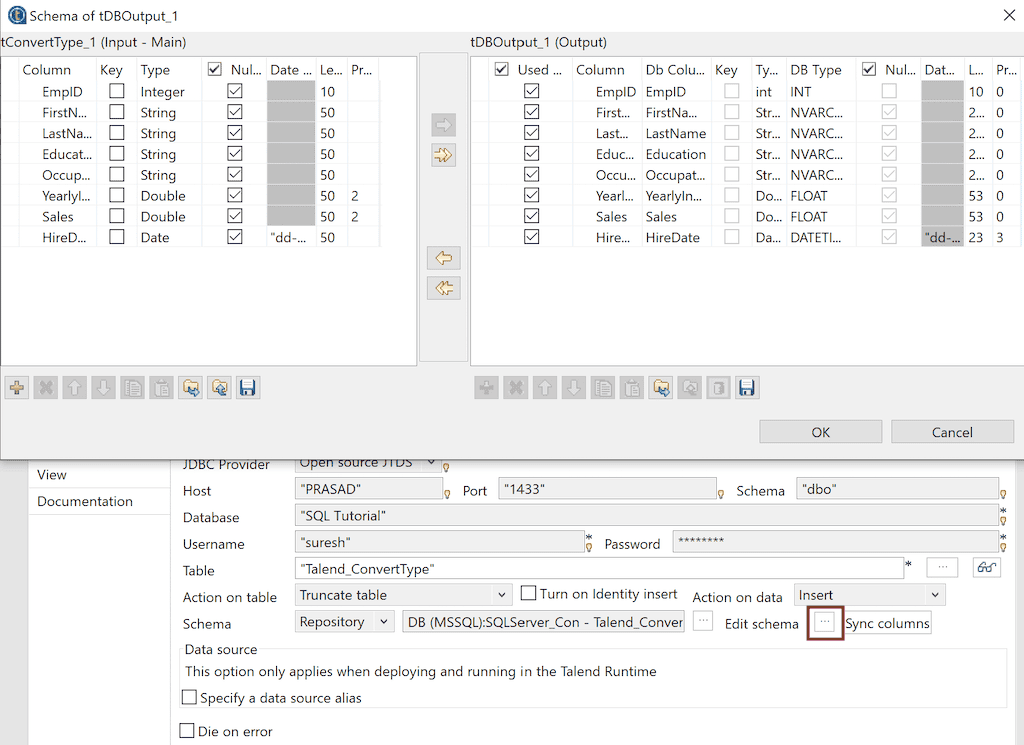Remove column in the output schema toolbar
This screenshot has width=1024, height=745.
pyautogui.click(x=516, y=388)
